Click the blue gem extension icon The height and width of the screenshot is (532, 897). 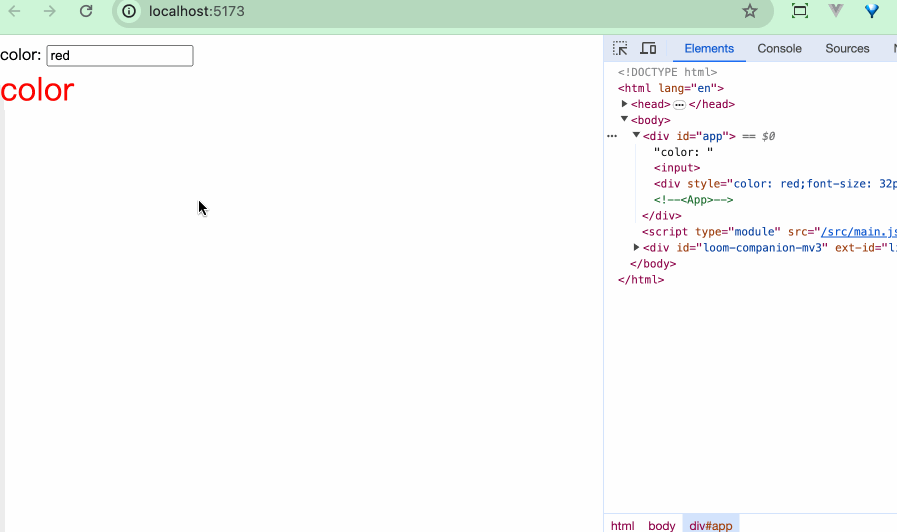point(872,11)
